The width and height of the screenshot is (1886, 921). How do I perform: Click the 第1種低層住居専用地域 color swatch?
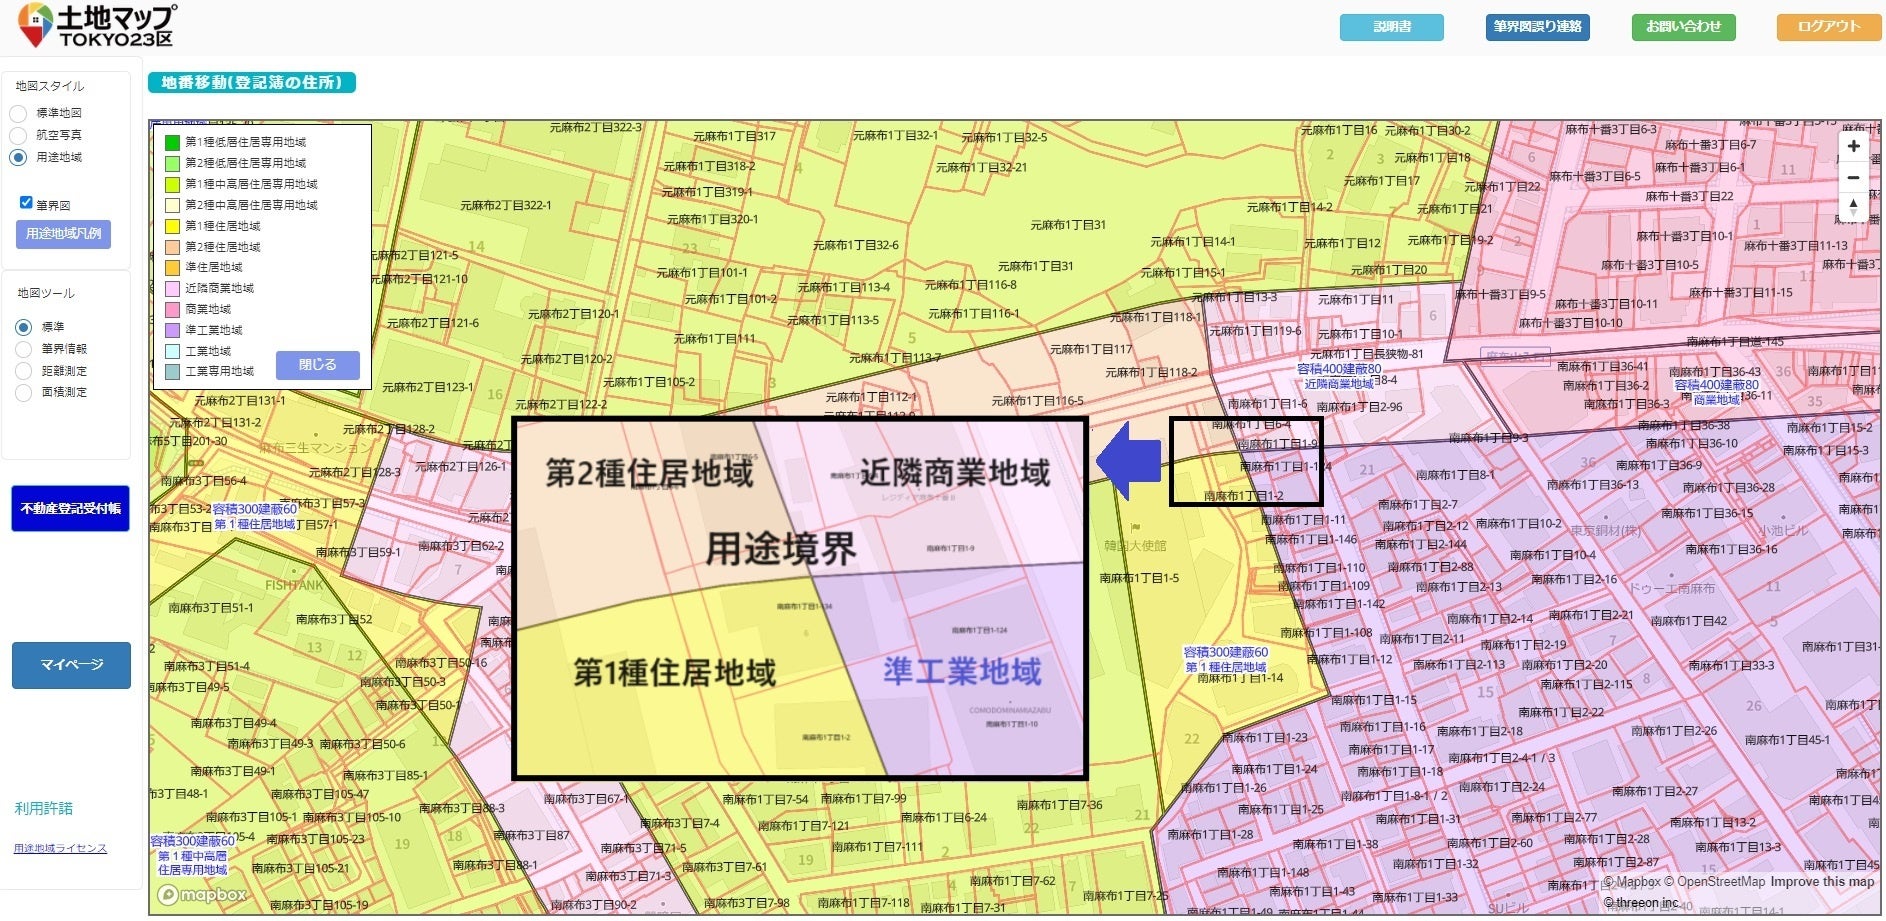click(x=172, y=142)
